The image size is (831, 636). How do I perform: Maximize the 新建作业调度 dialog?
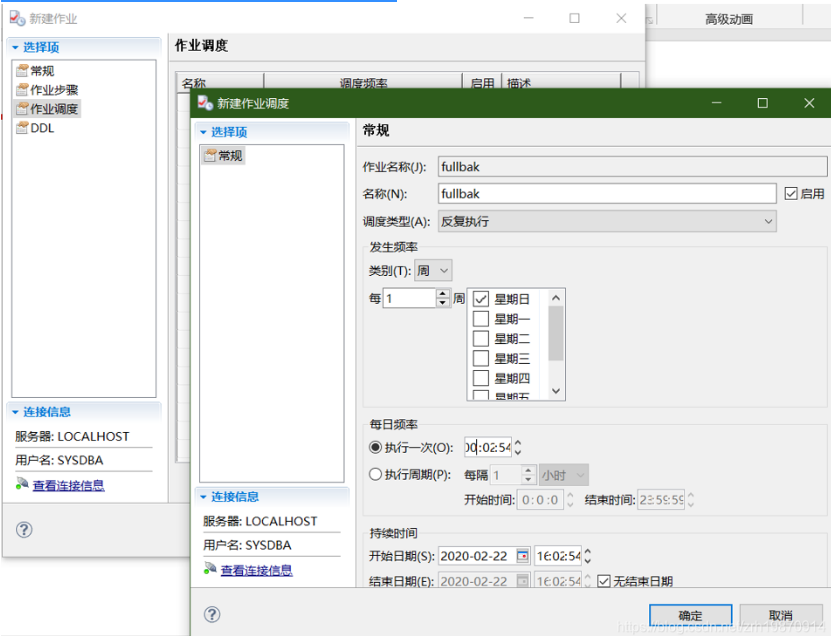tap(762, 103)
